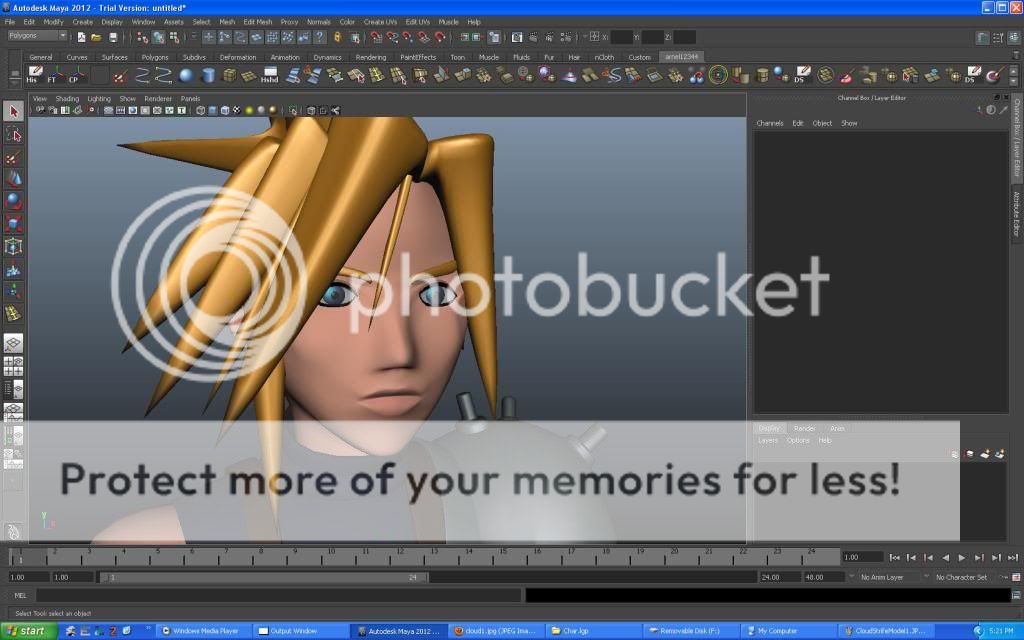Open the Script Editor icon
Screen dimensions: 1024x640
click(1016, 595)
